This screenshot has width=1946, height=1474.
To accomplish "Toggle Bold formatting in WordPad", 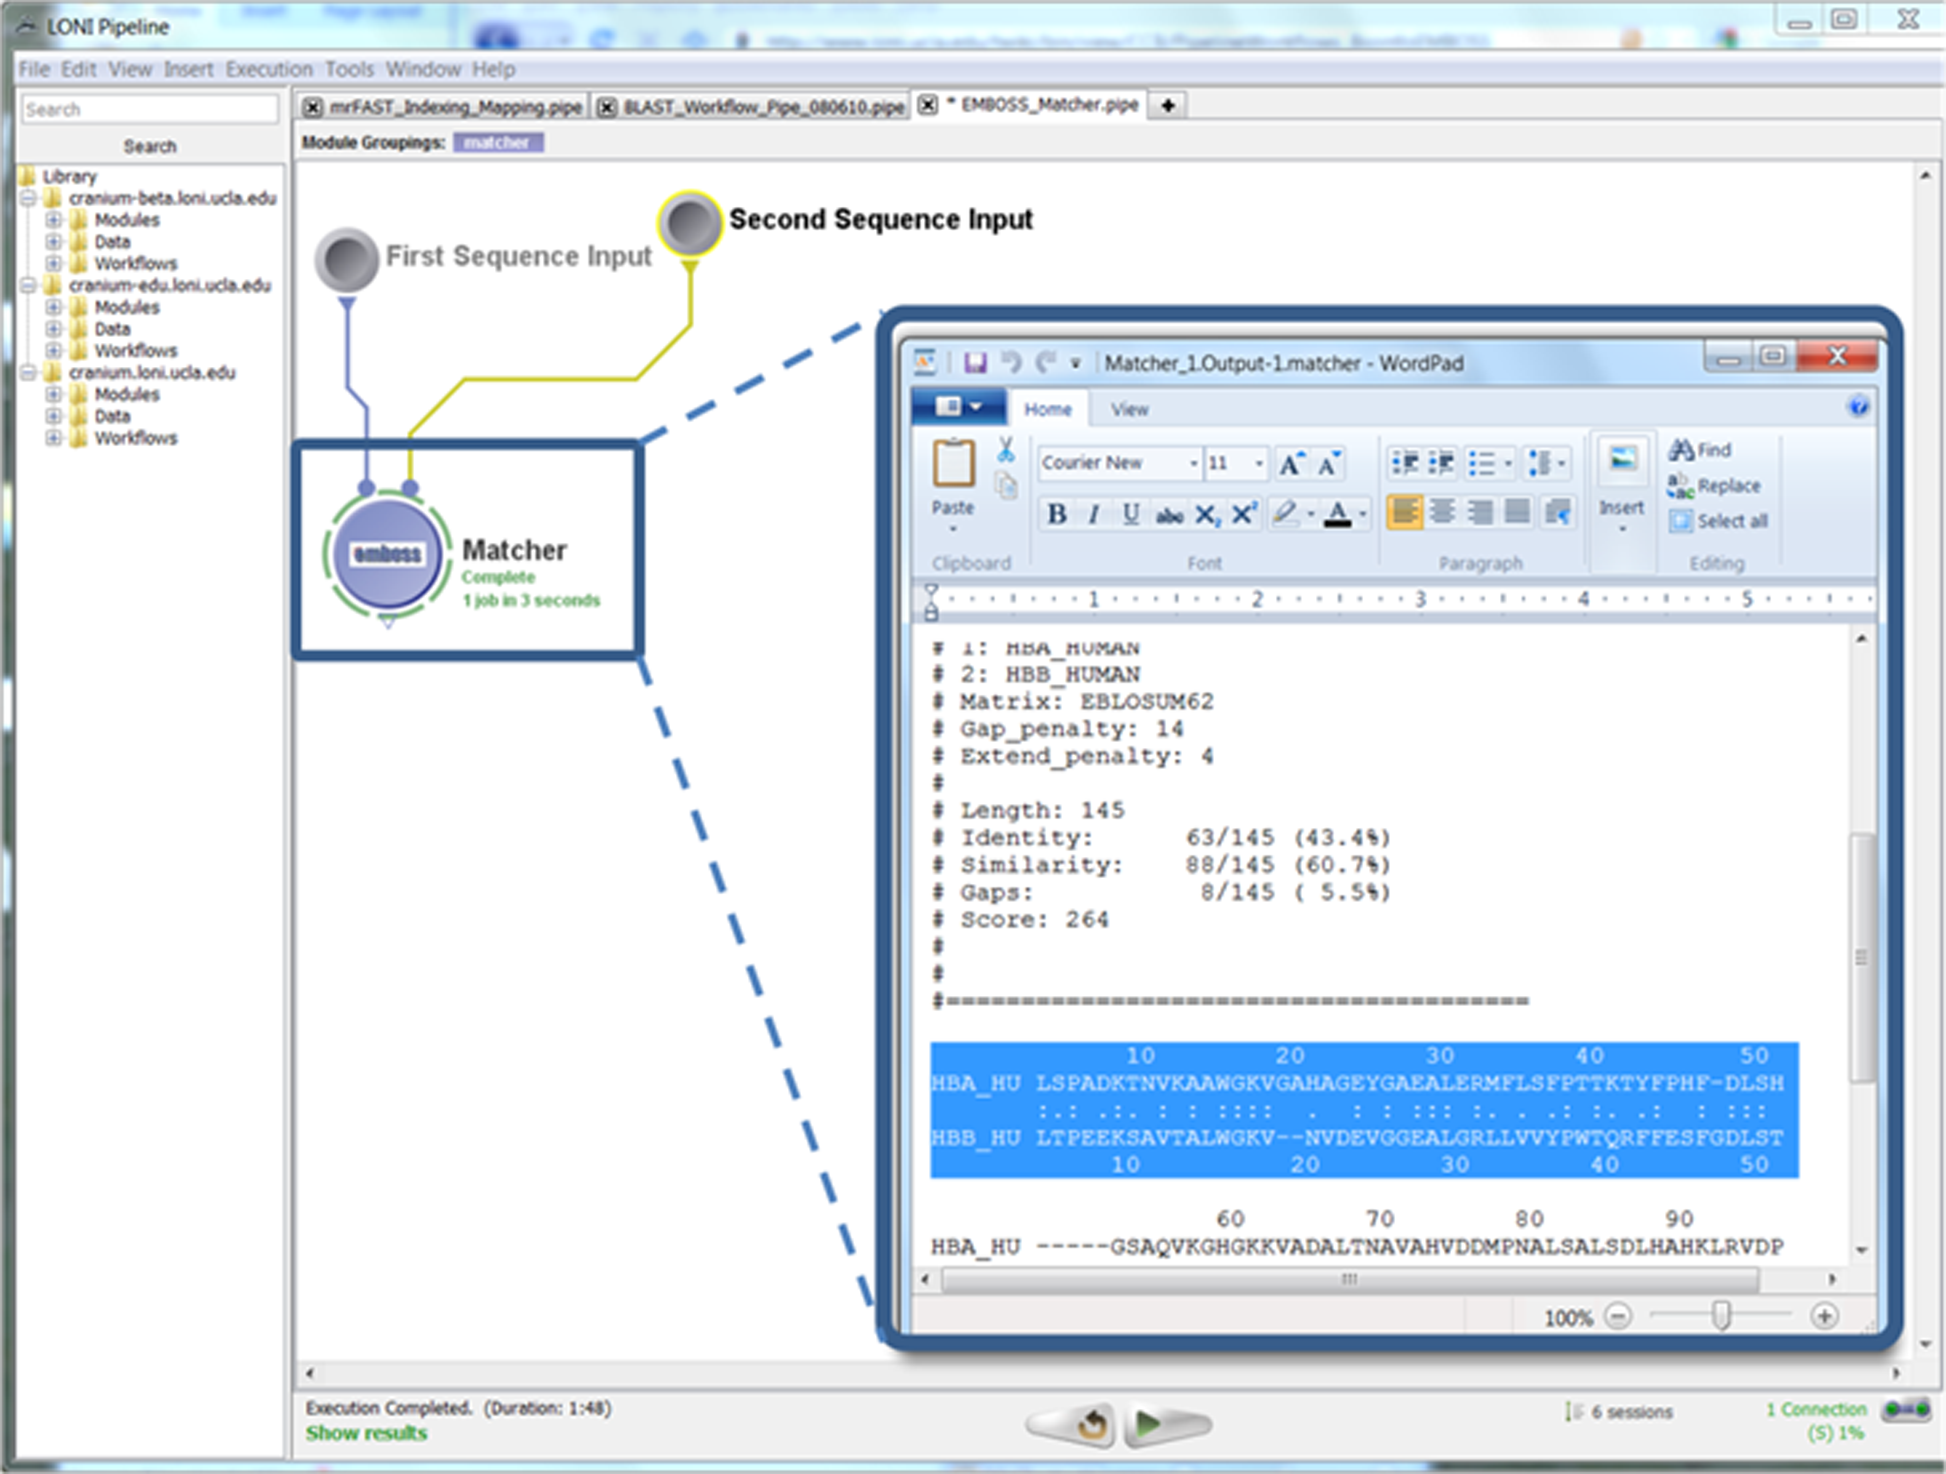I will coord(1056,514).
